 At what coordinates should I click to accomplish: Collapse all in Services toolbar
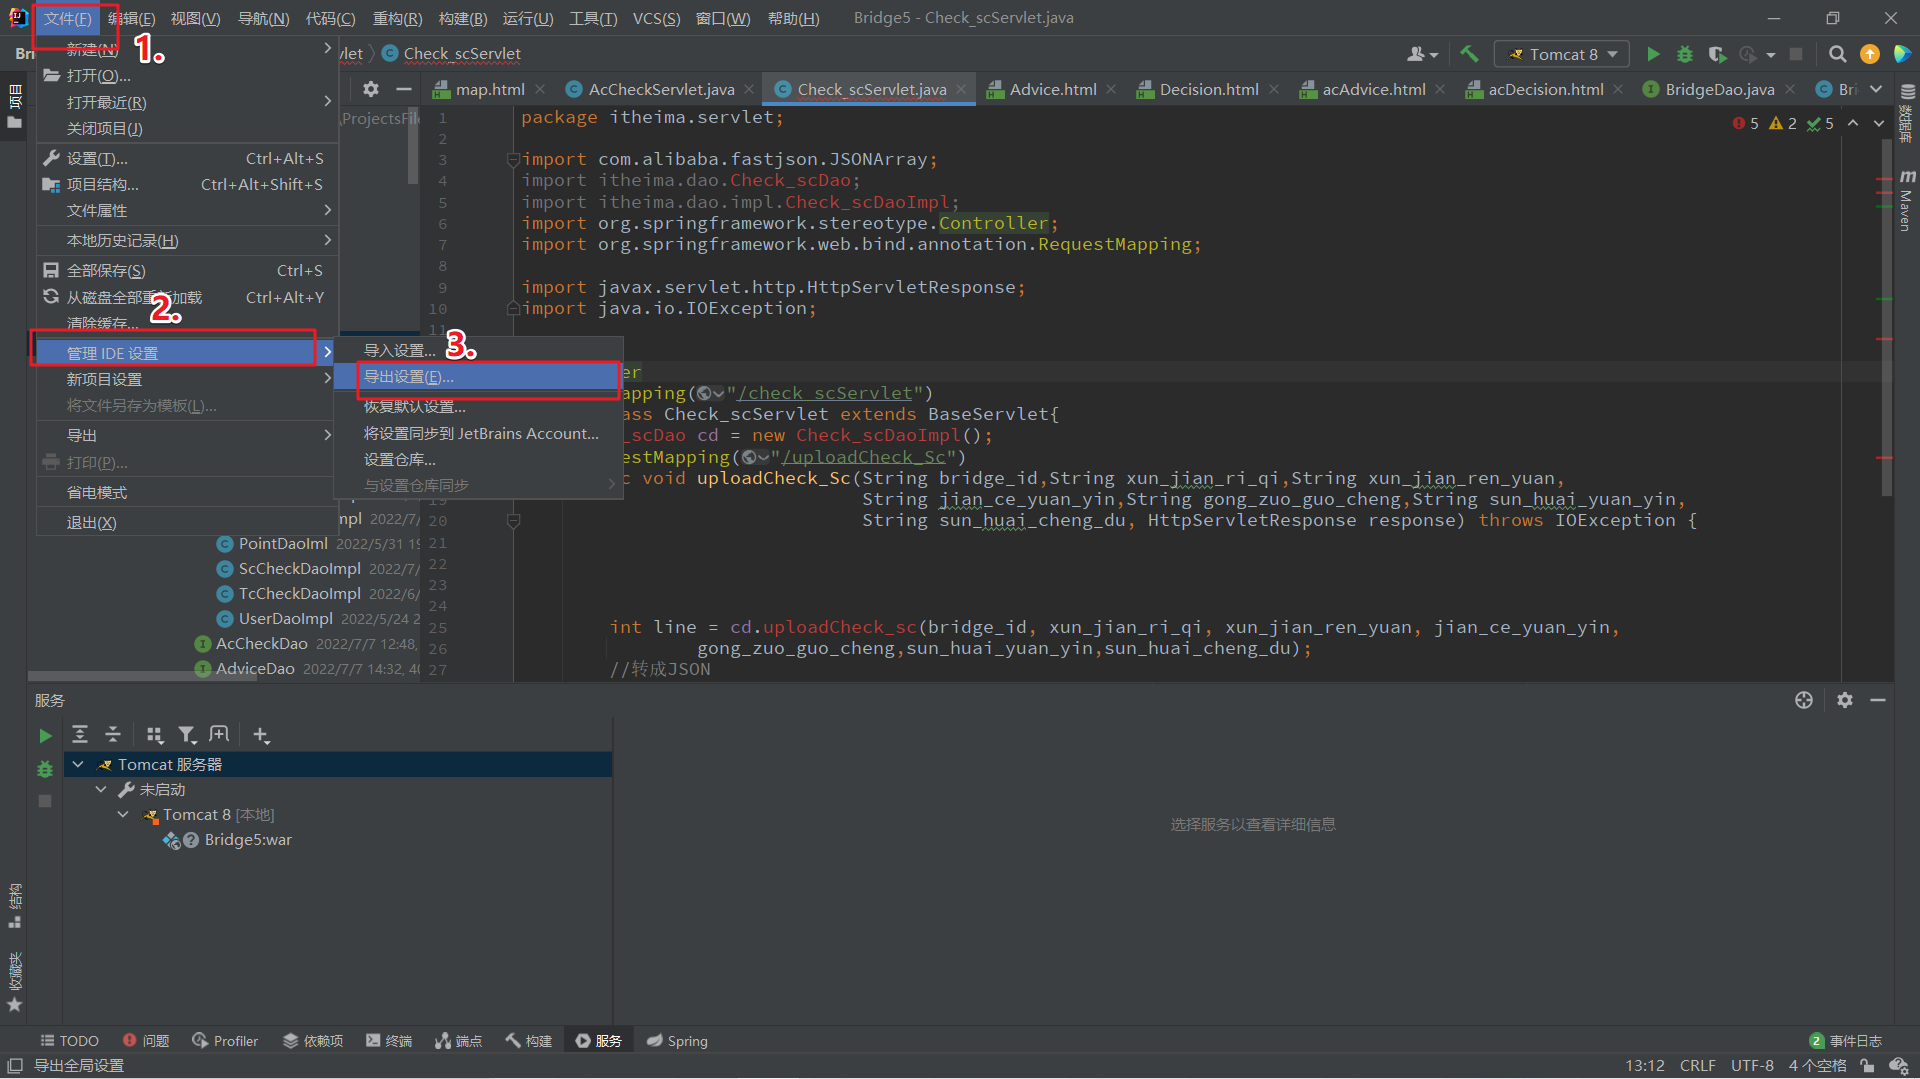tap(113, 735)
